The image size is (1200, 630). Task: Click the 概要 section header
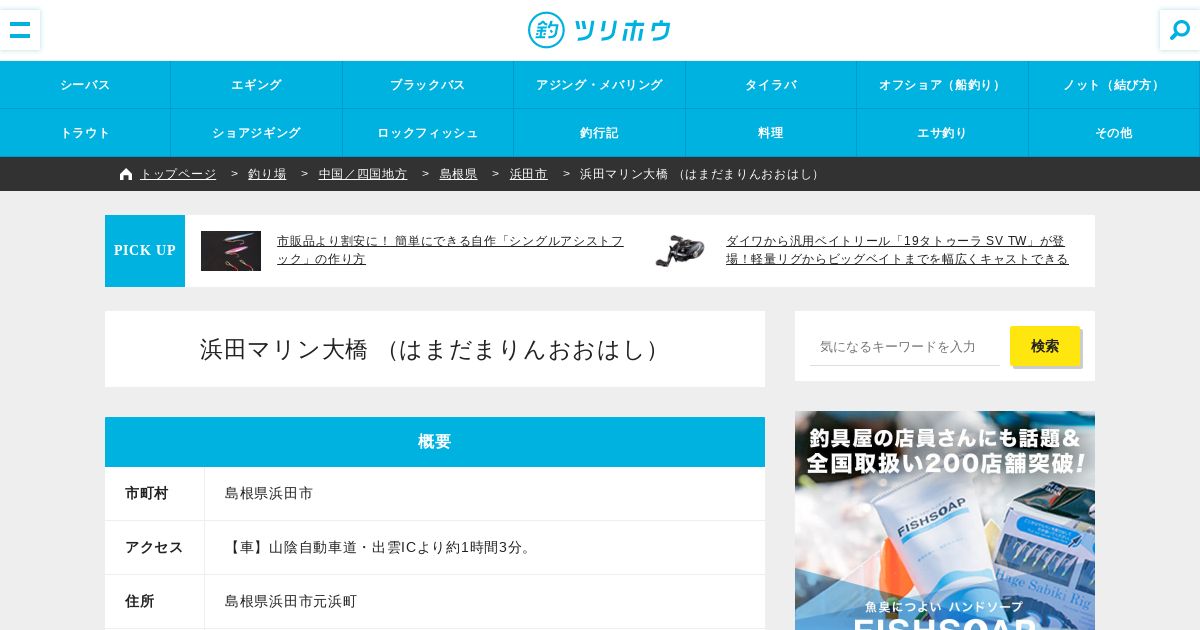(435, 442)
